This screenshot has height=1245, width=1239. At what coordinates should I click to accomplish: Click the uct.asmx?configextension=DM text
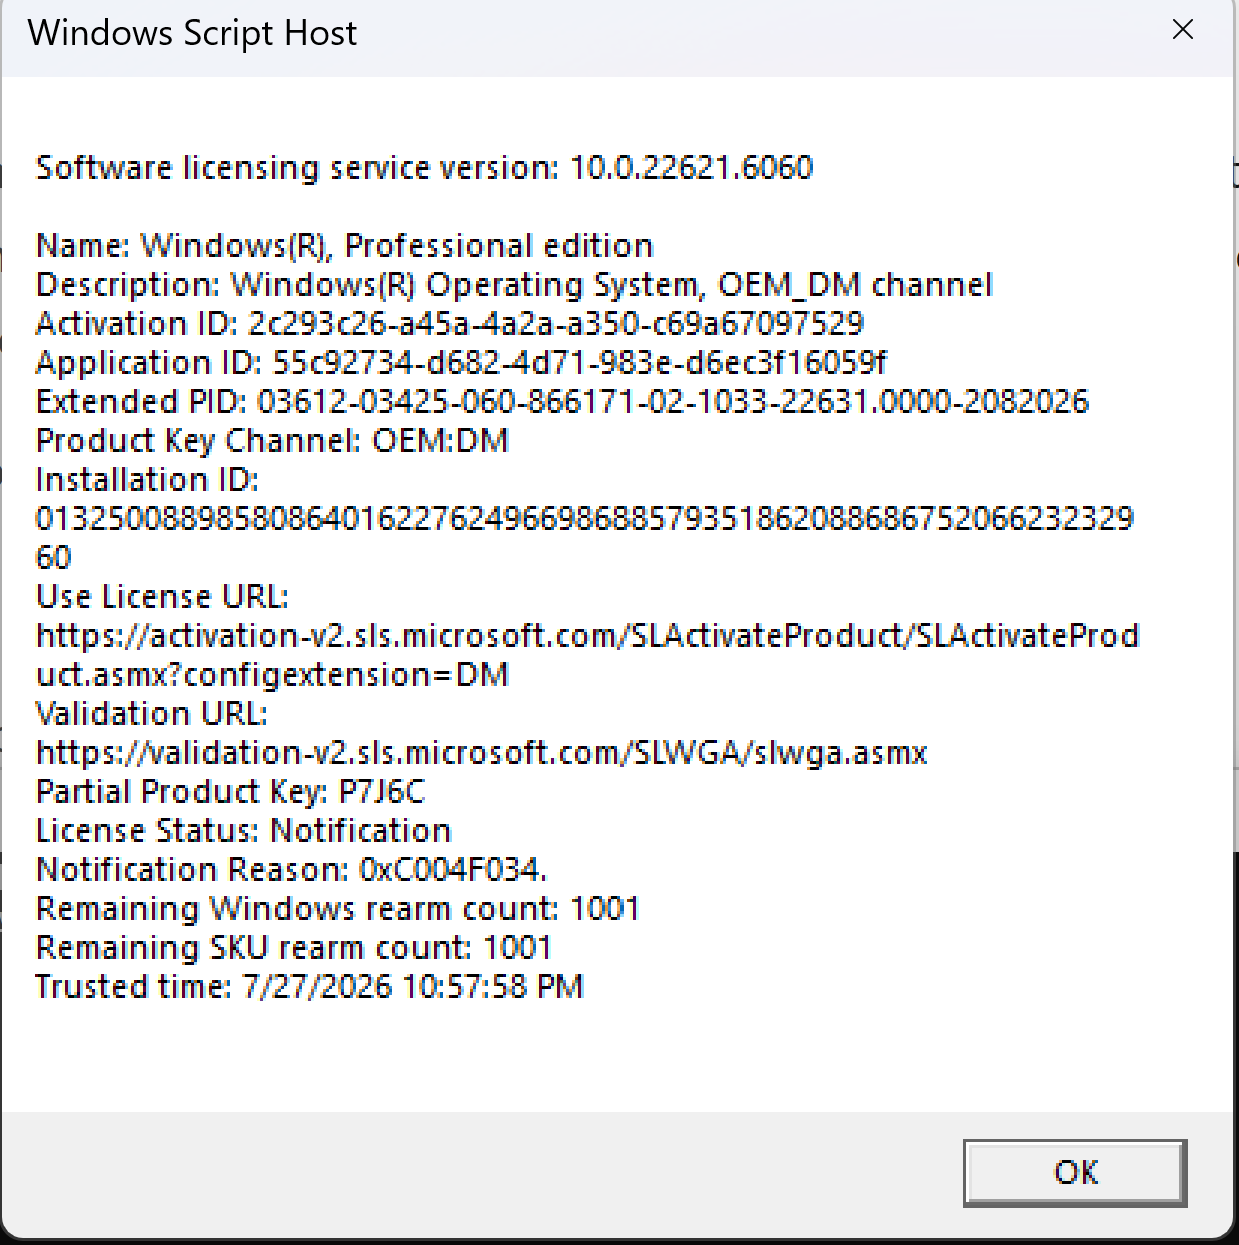(x=273, y=674)
